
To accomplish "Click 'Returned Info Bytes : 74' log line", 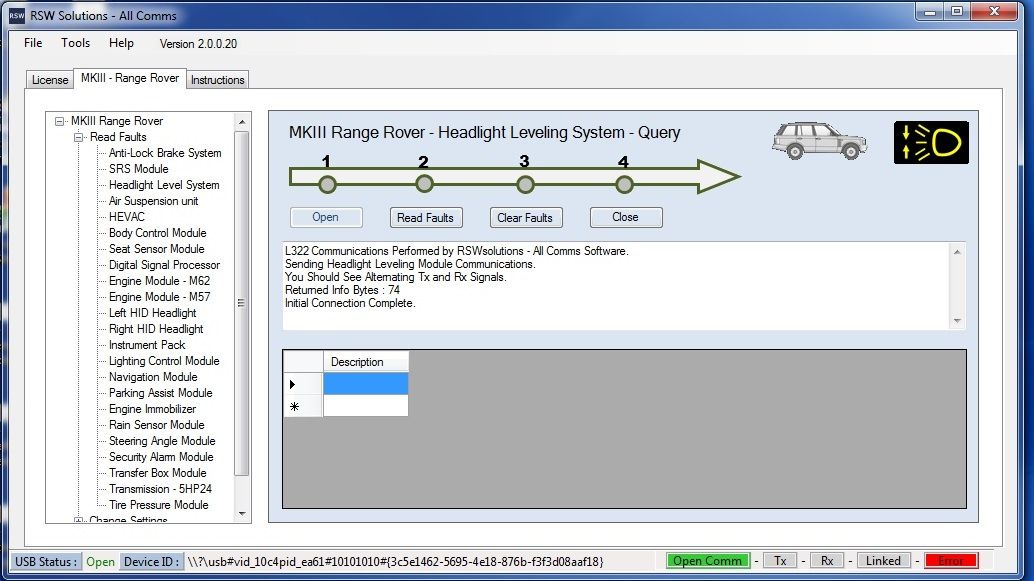I will (x=342, y=290).
